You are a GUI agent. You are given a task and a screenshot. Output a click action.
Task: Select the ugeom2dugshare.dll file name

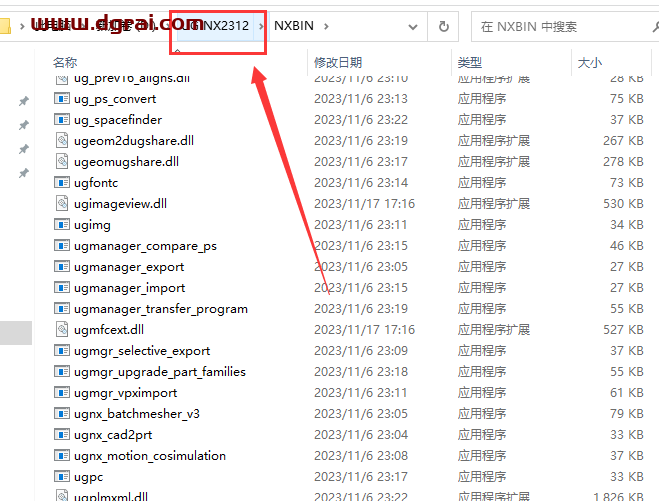tap(134, 141)
